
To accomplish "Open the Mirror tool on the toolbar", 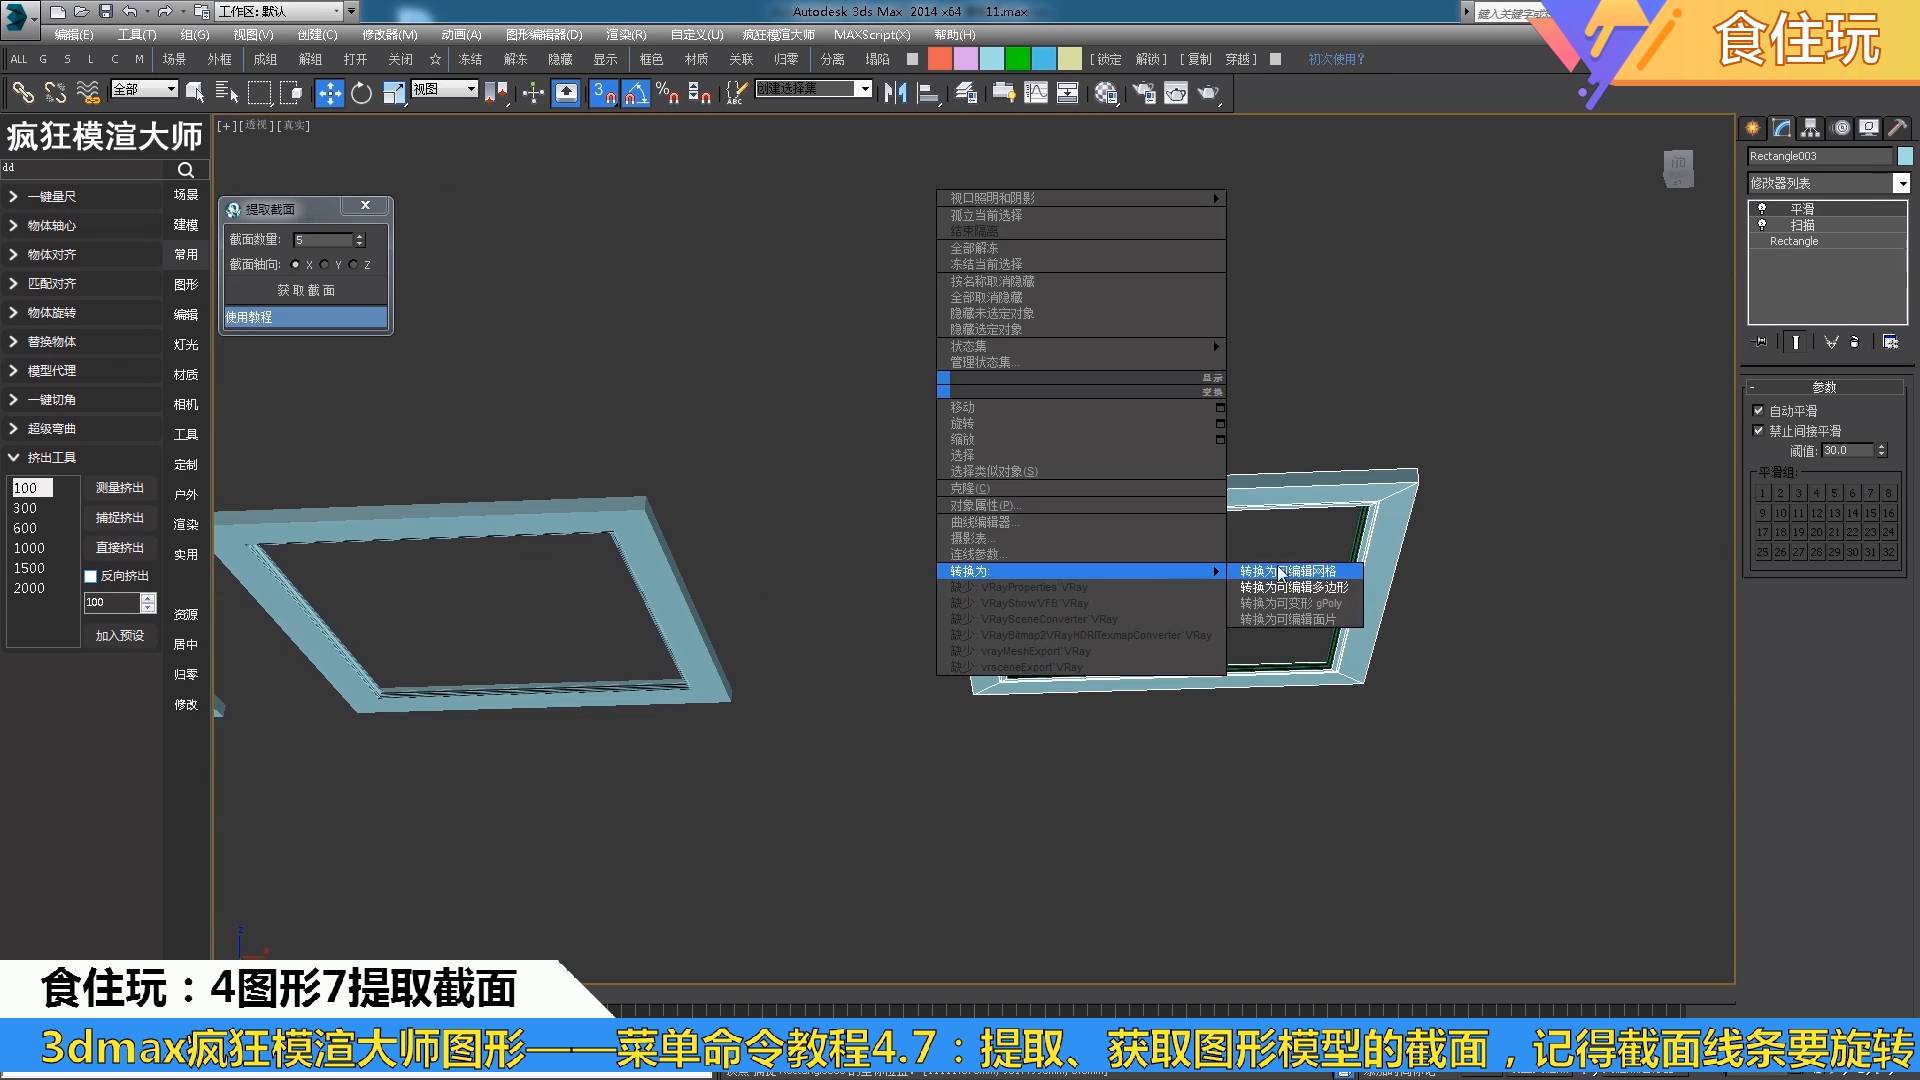I will click(x=895, y=93).
